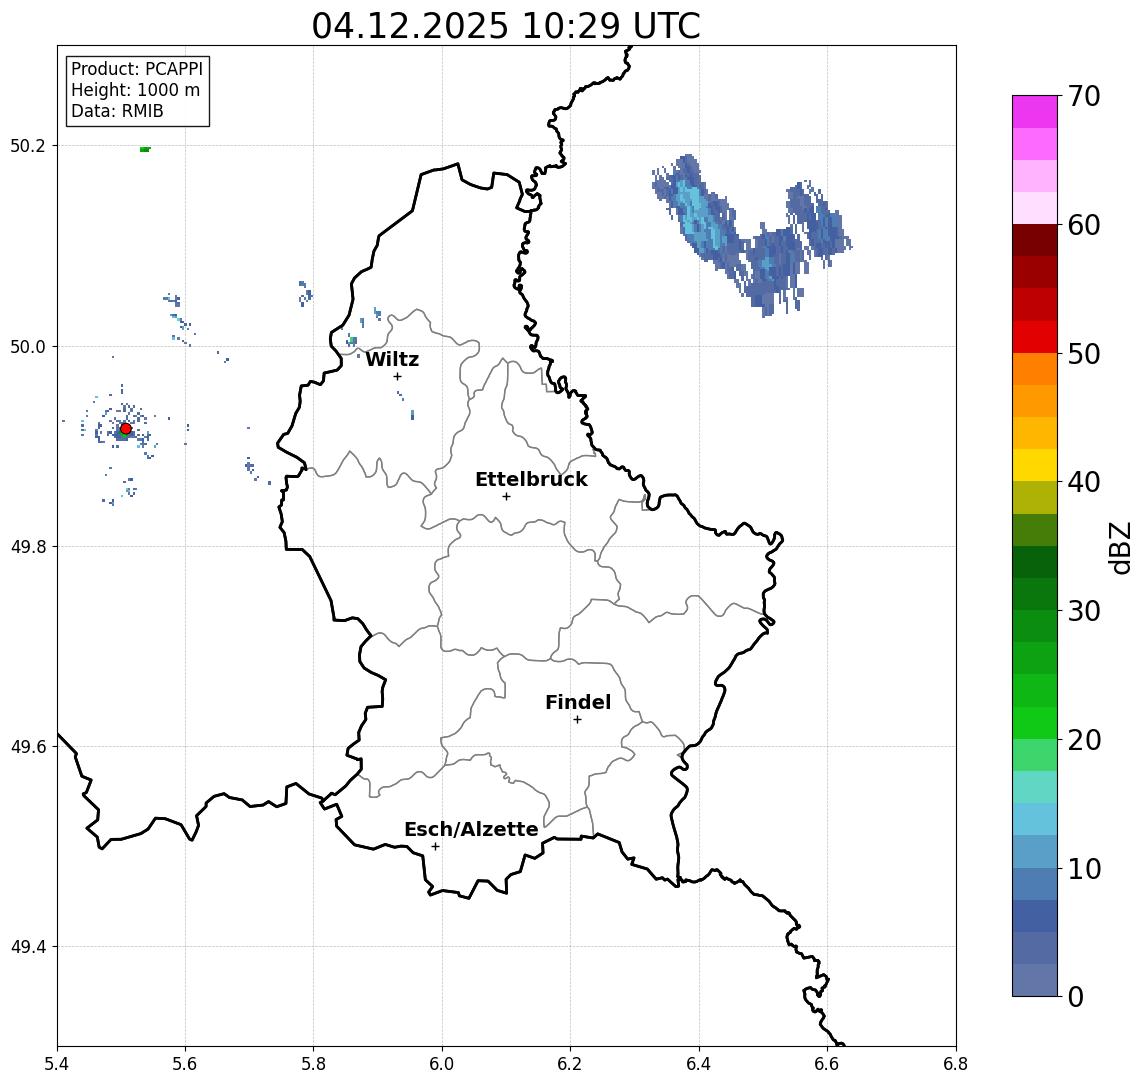Click the dark red colorbar band below 60
This screenshot has width=1145, height=1084.
(x=1035, y=240)
